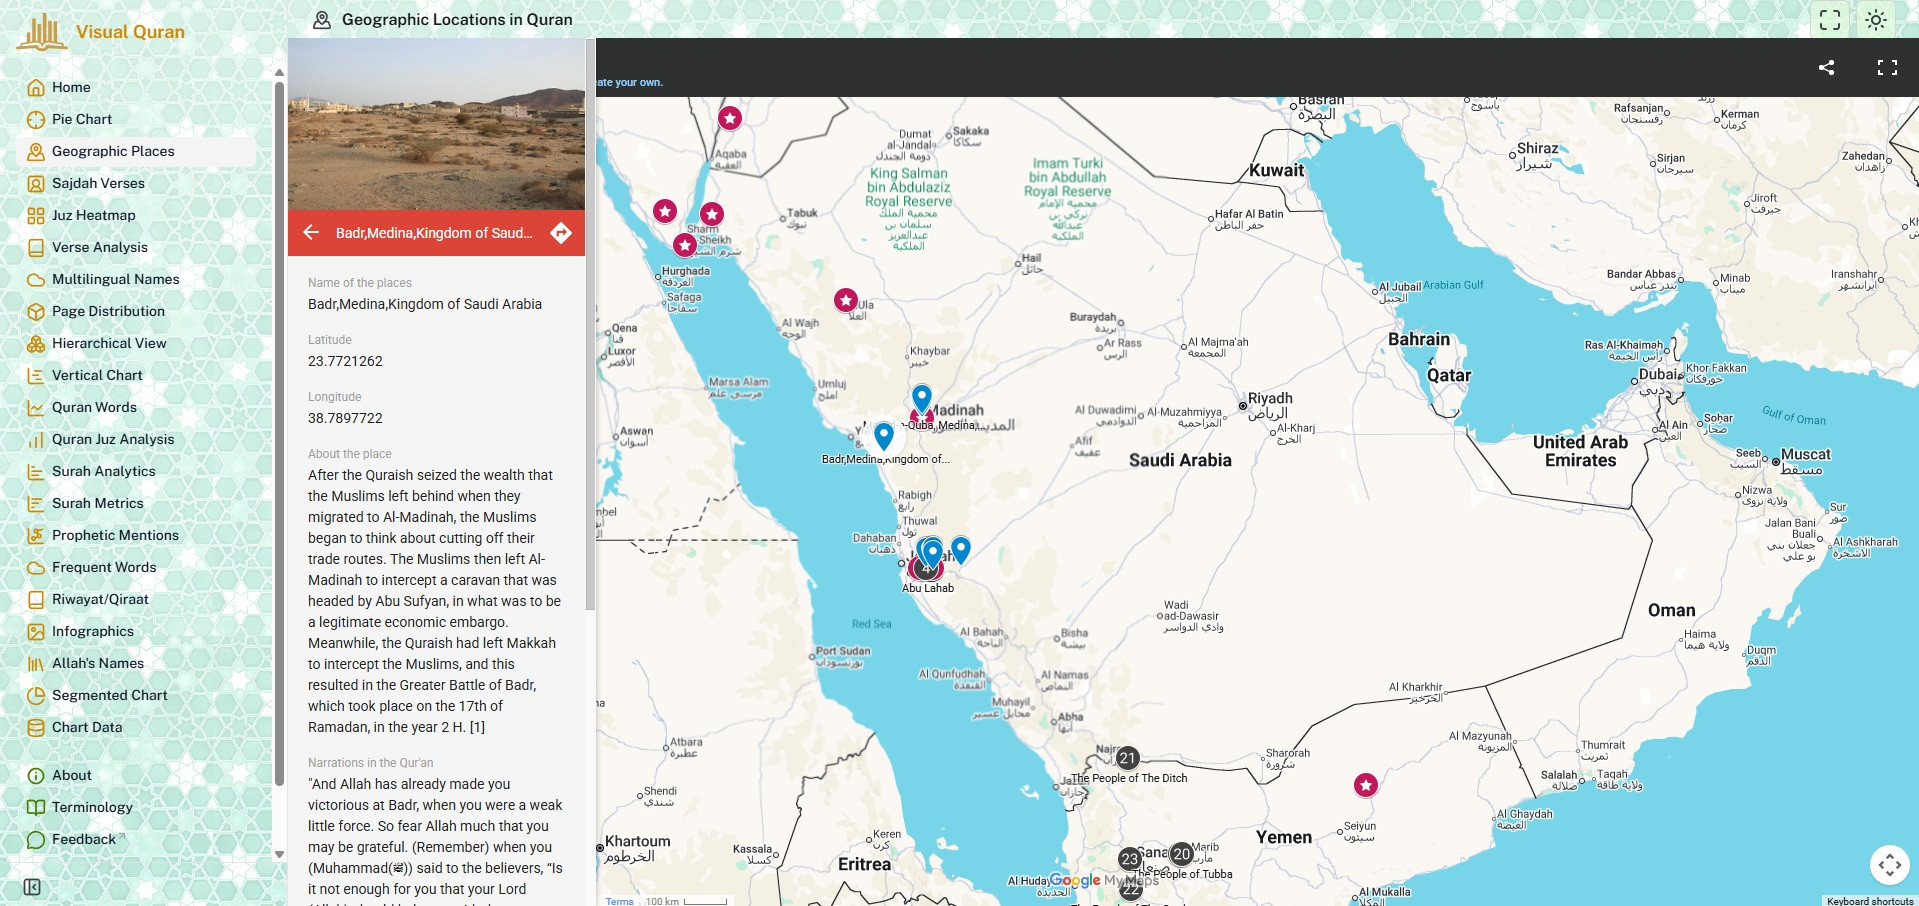Click the map share icon
This screenshot has width=1919, height=906.
pyautogui.click(x=1826, y=68)
